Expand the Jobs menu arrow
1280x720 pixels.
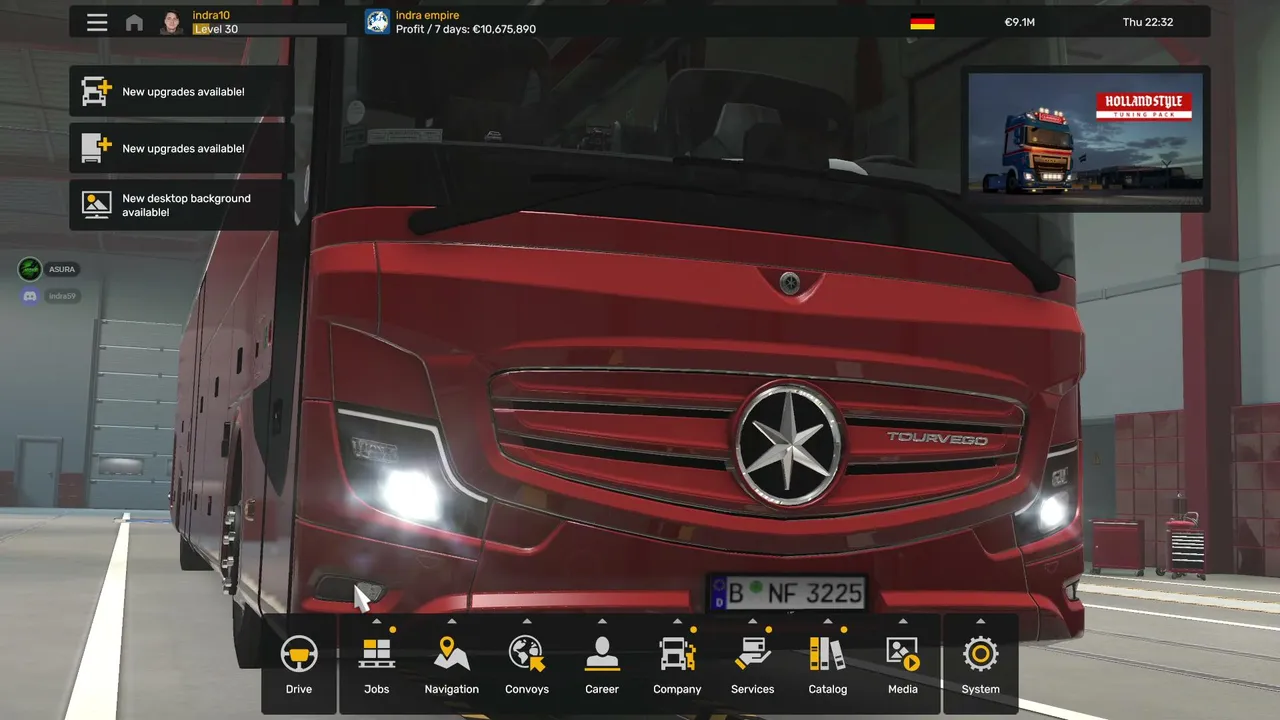tap(376, 621)
